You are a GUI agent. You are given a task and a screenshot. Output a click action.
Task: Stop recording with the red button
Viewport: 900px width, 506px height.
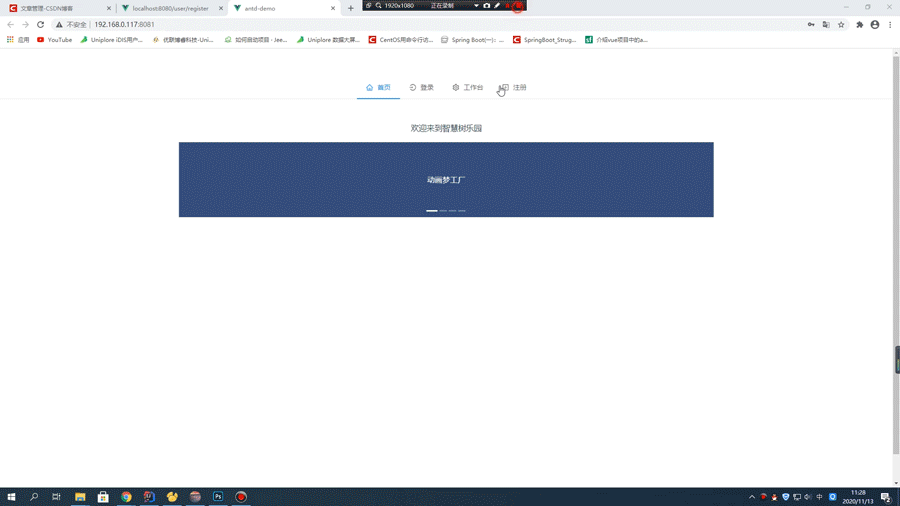click(518, 6)
